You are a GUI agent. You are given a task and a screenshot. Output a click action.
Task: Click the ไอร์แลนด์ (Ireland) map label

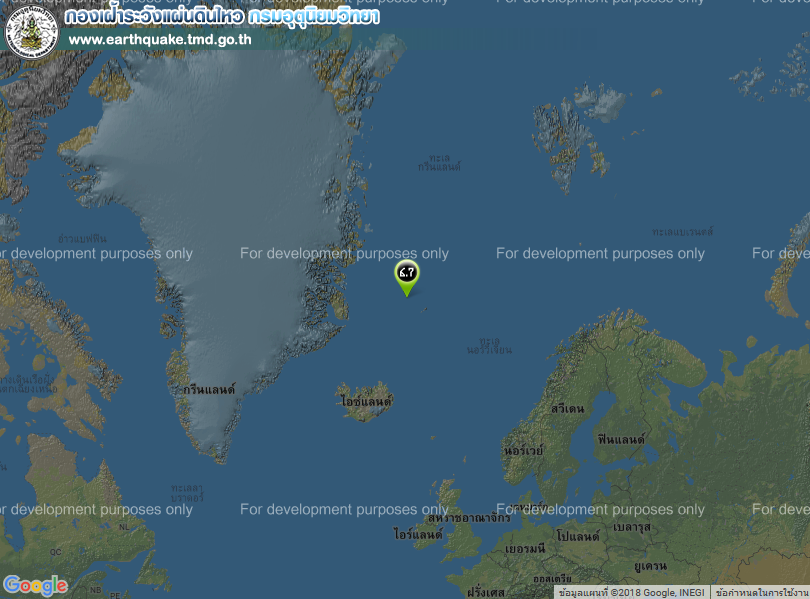pos(418,533)
